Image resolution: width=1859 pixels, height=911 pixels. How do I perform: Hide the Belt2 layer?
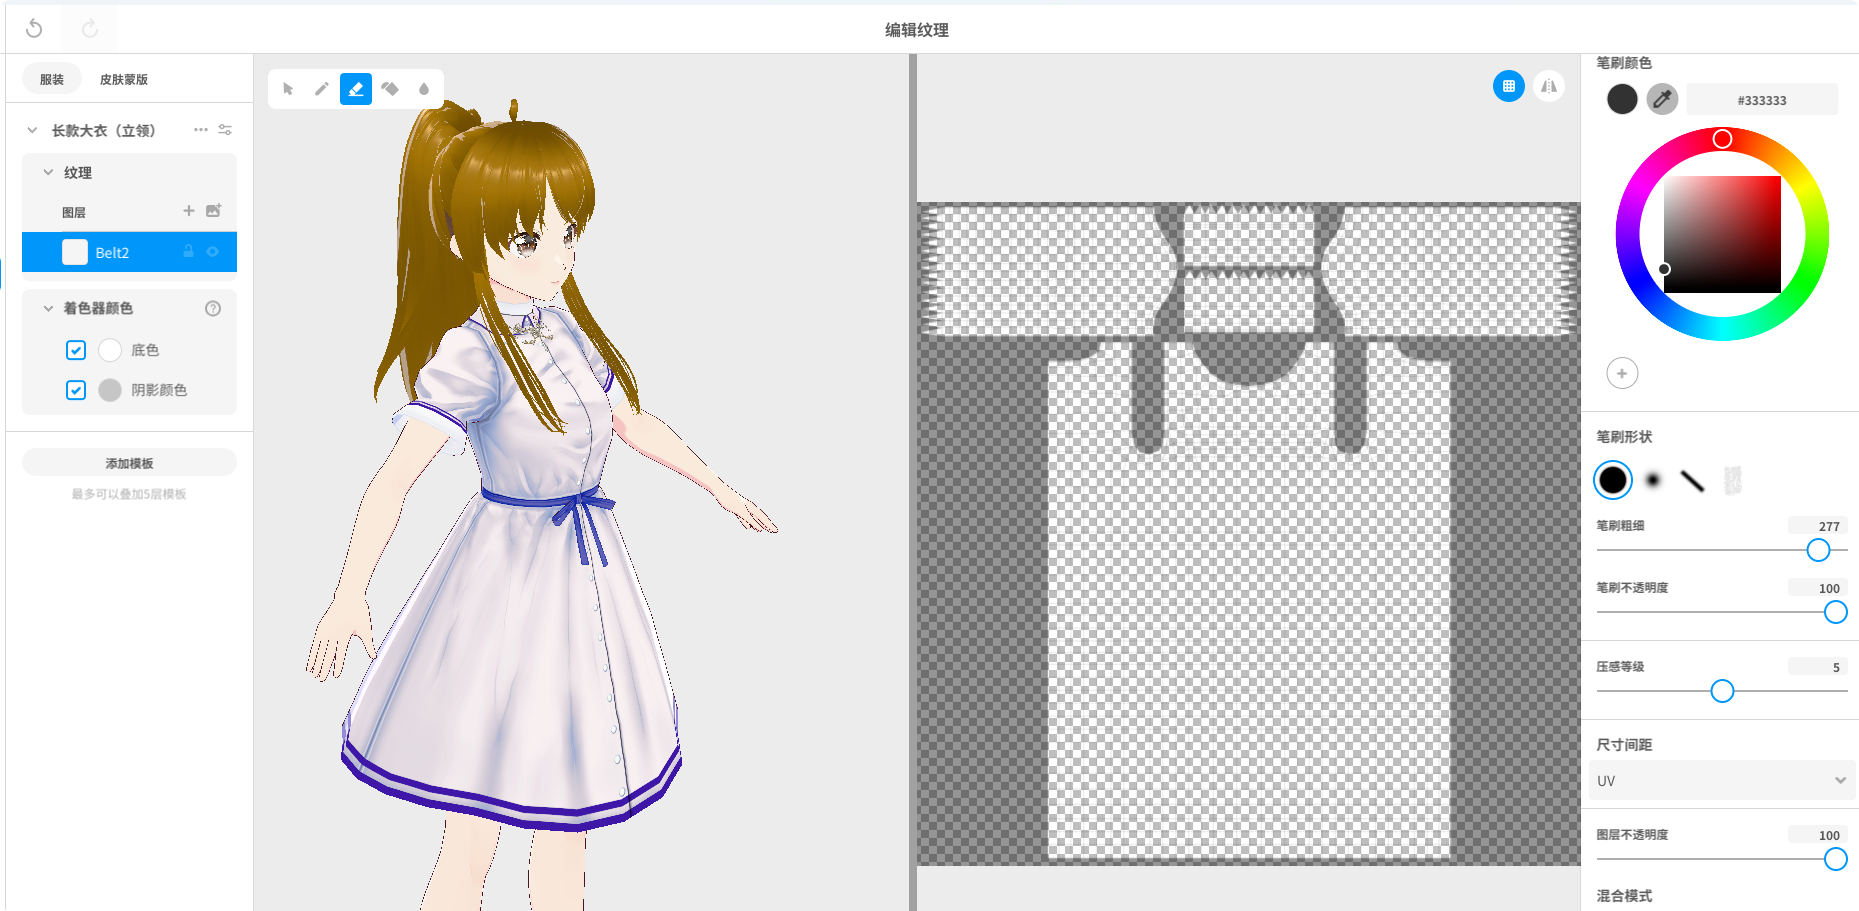pyautogui.click(x=212, y=252)
